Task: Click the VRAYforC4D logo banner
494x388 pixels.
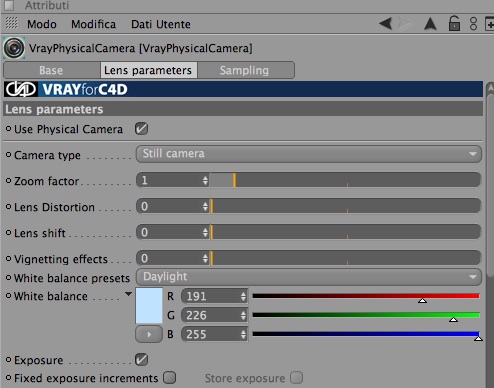Action: pos(243,89)
